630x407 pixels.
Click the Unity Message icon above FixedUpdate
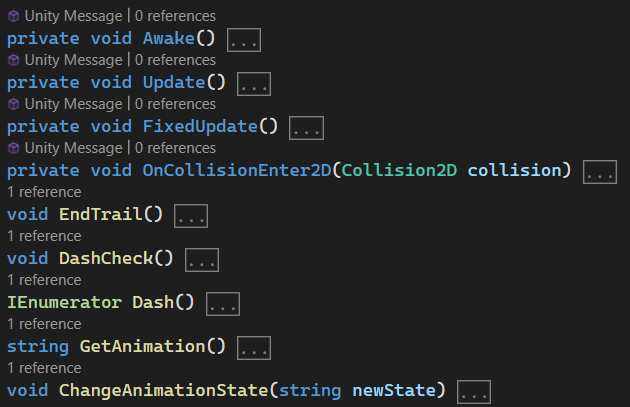(x=14, y=104)
